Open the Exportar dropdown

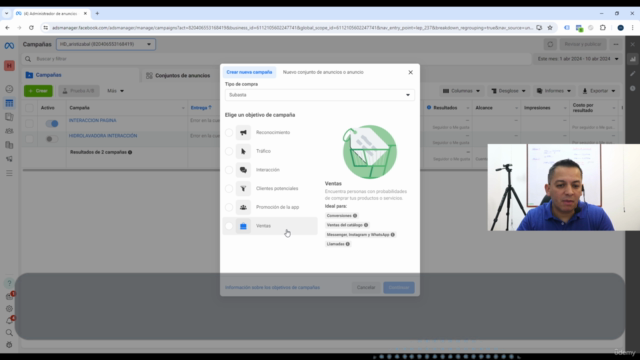click(x=599, y=91)
